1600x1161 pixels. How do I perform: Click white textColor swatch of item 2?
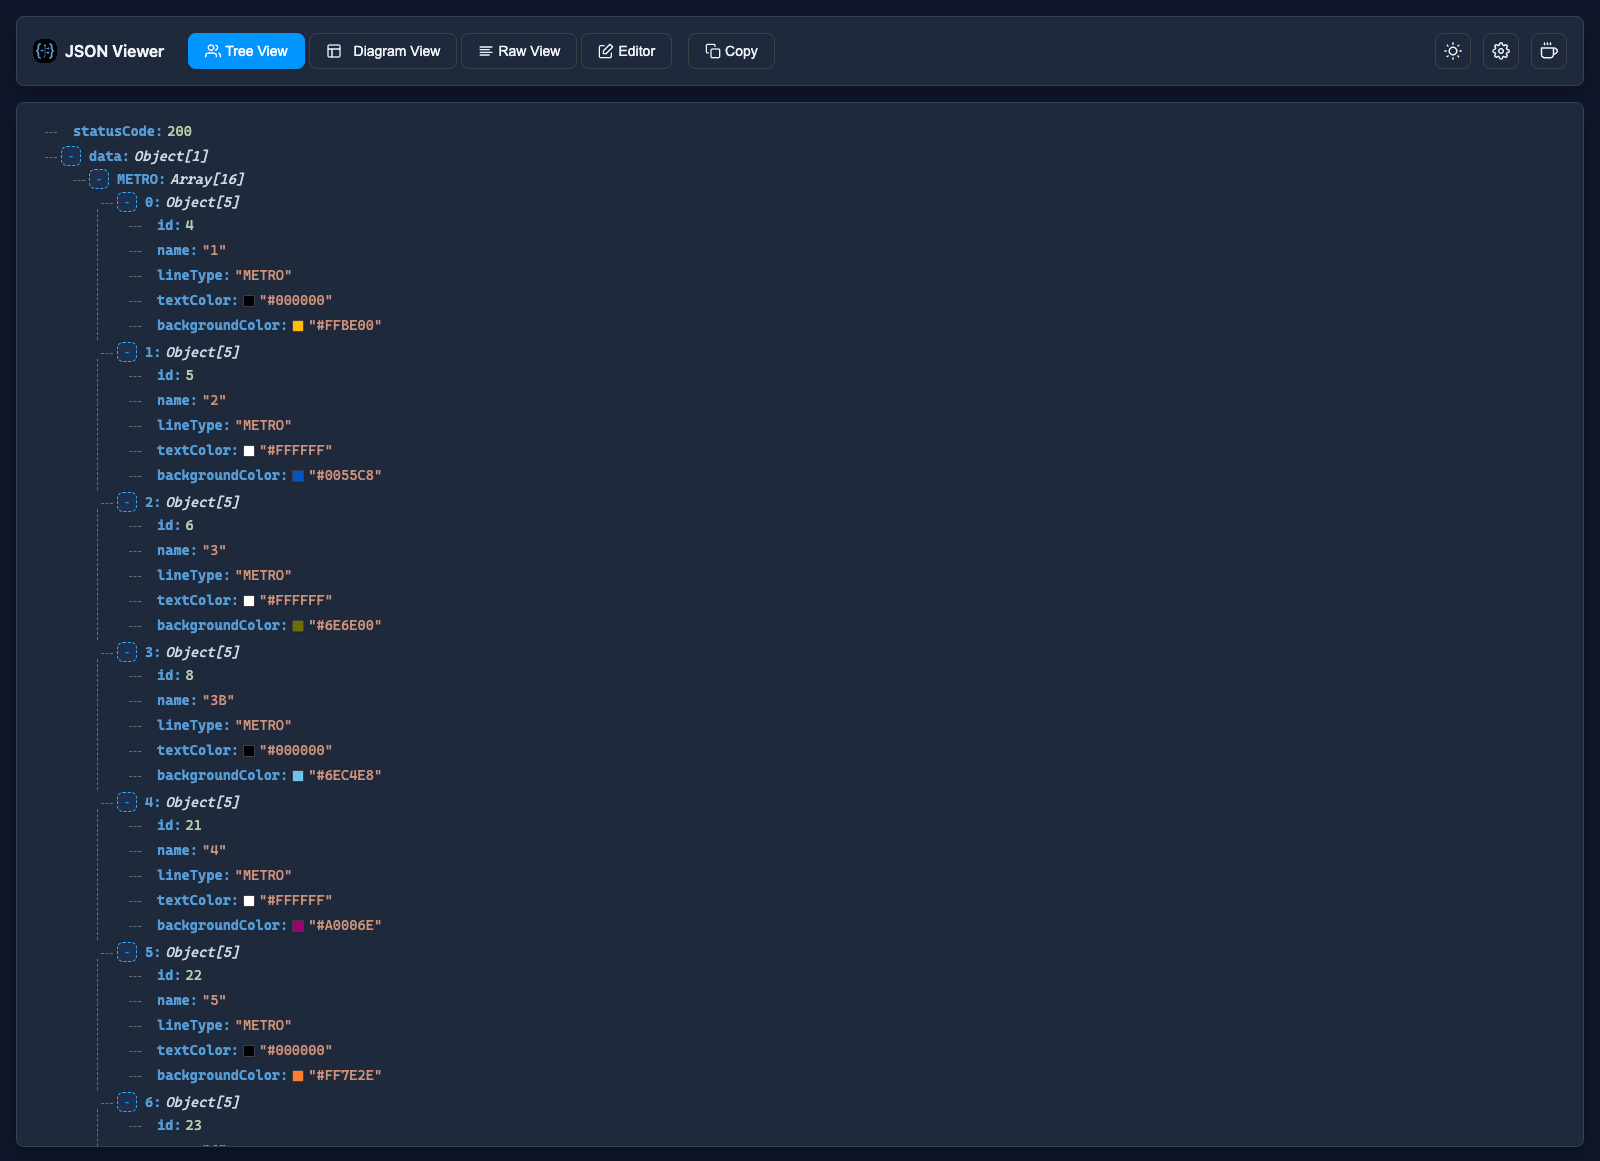coord(249,601)
